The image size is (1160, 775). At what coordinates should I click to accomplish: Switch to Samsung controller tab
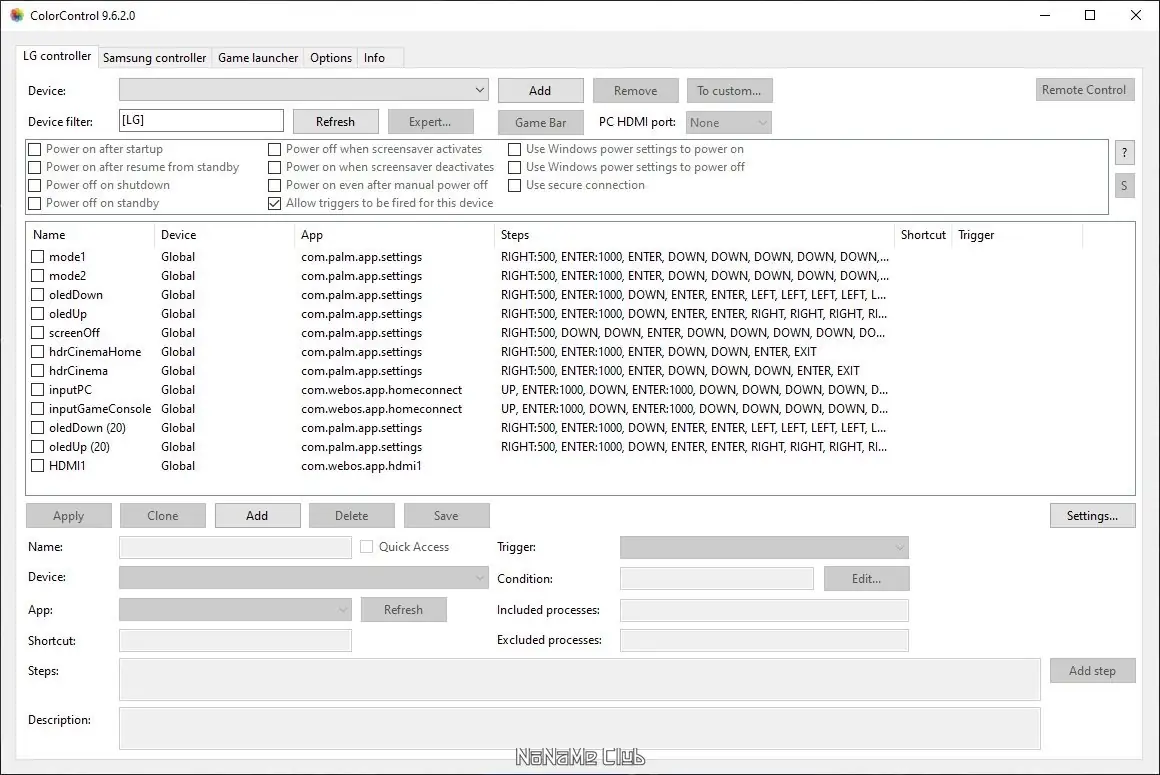(x=155, y=58)
